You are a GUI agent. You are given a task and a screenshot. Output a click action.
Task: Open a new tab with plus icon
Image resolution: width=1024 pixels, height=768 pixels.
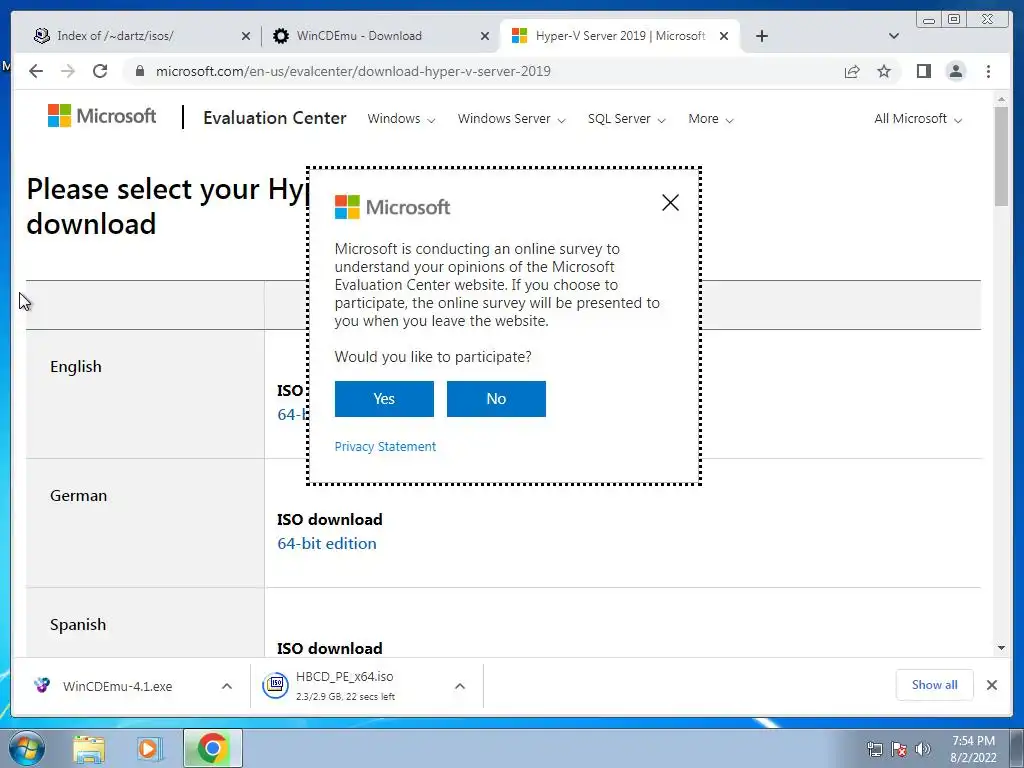point(761,36)
